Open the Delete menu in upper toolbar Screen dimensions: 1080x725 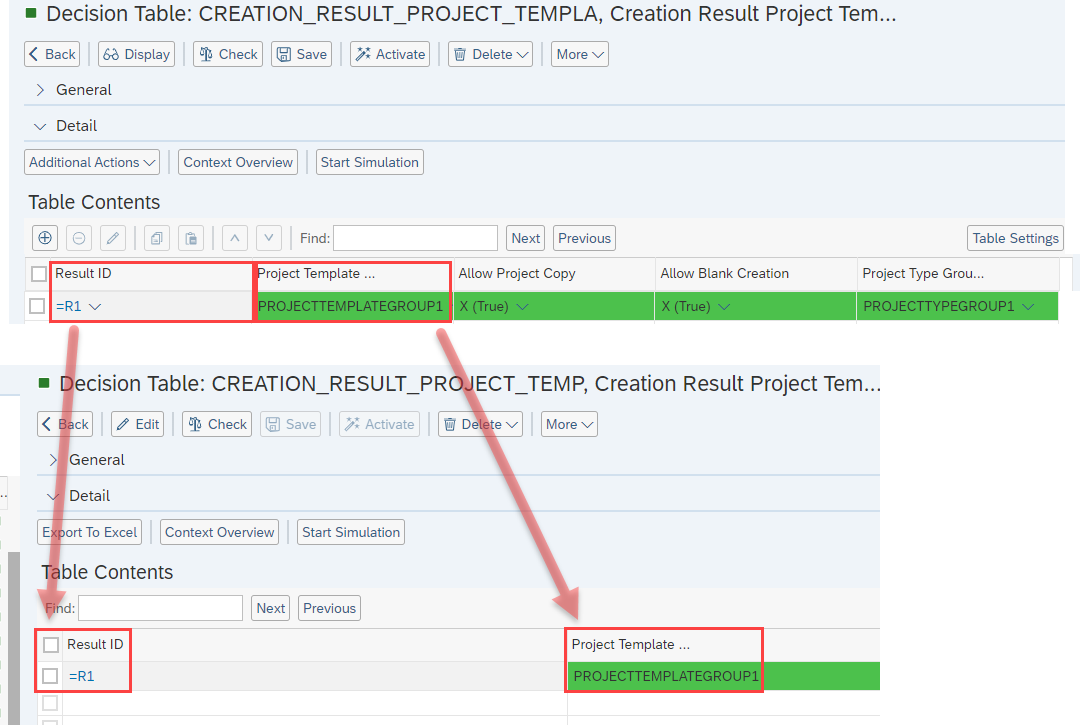[490, 54]
